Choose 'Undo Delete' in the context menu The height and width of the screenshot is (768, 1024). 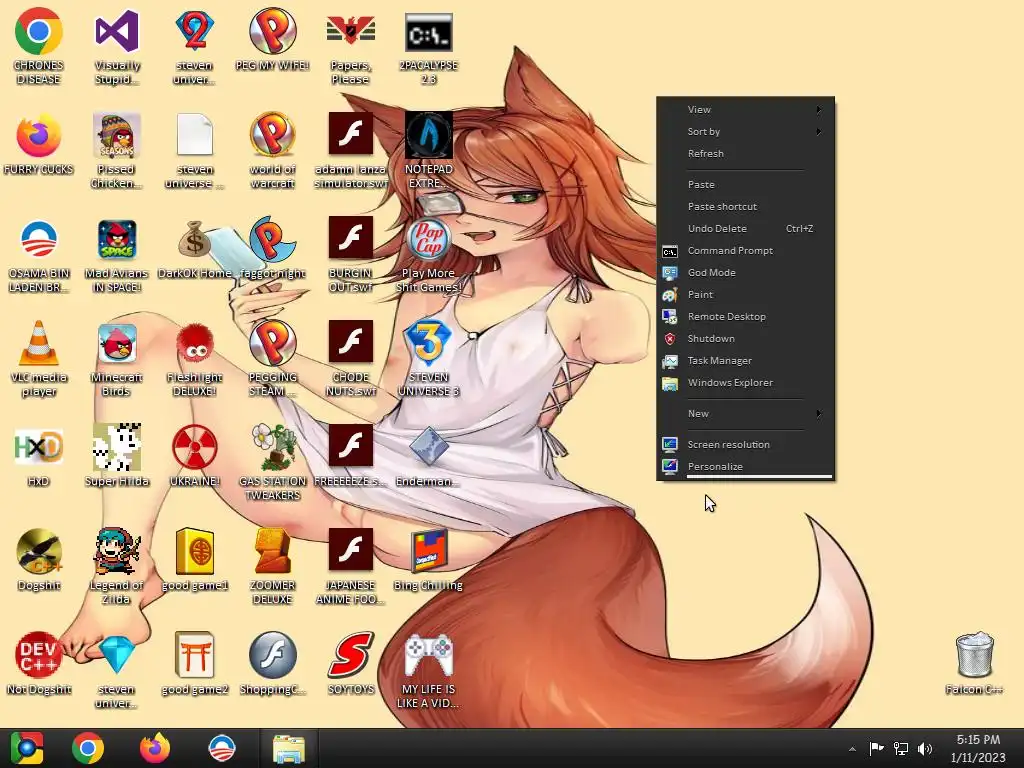(745, 229)
